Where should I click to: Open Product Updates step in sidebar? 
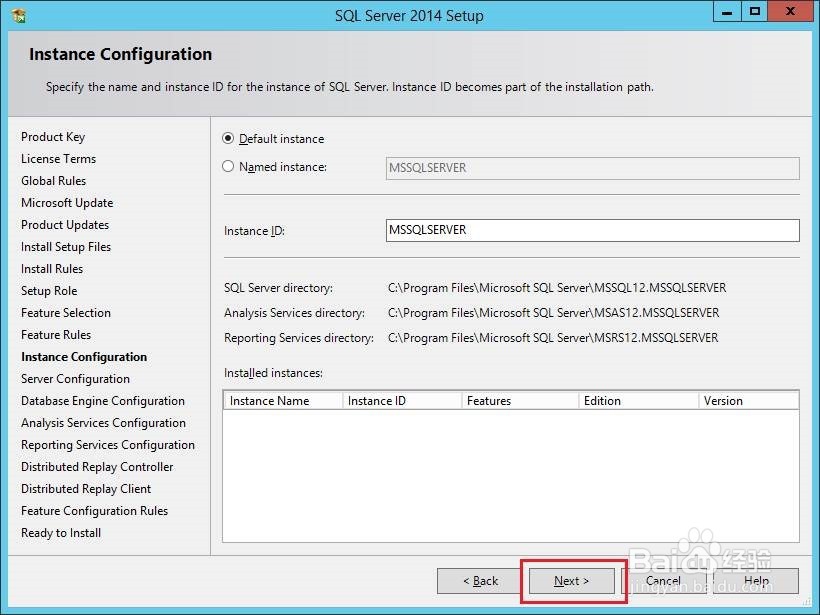pos(65,225)
